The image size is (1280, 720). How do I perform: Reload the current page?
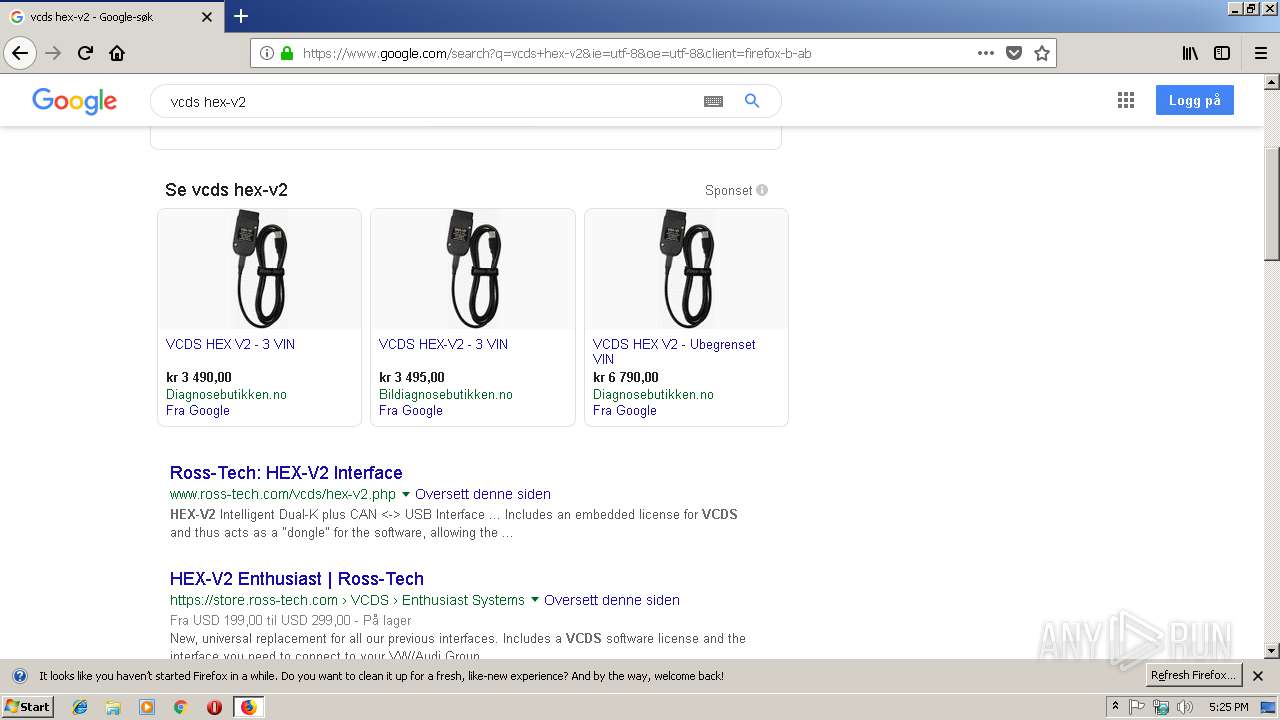pyautogui.click(x=85, y=53)
